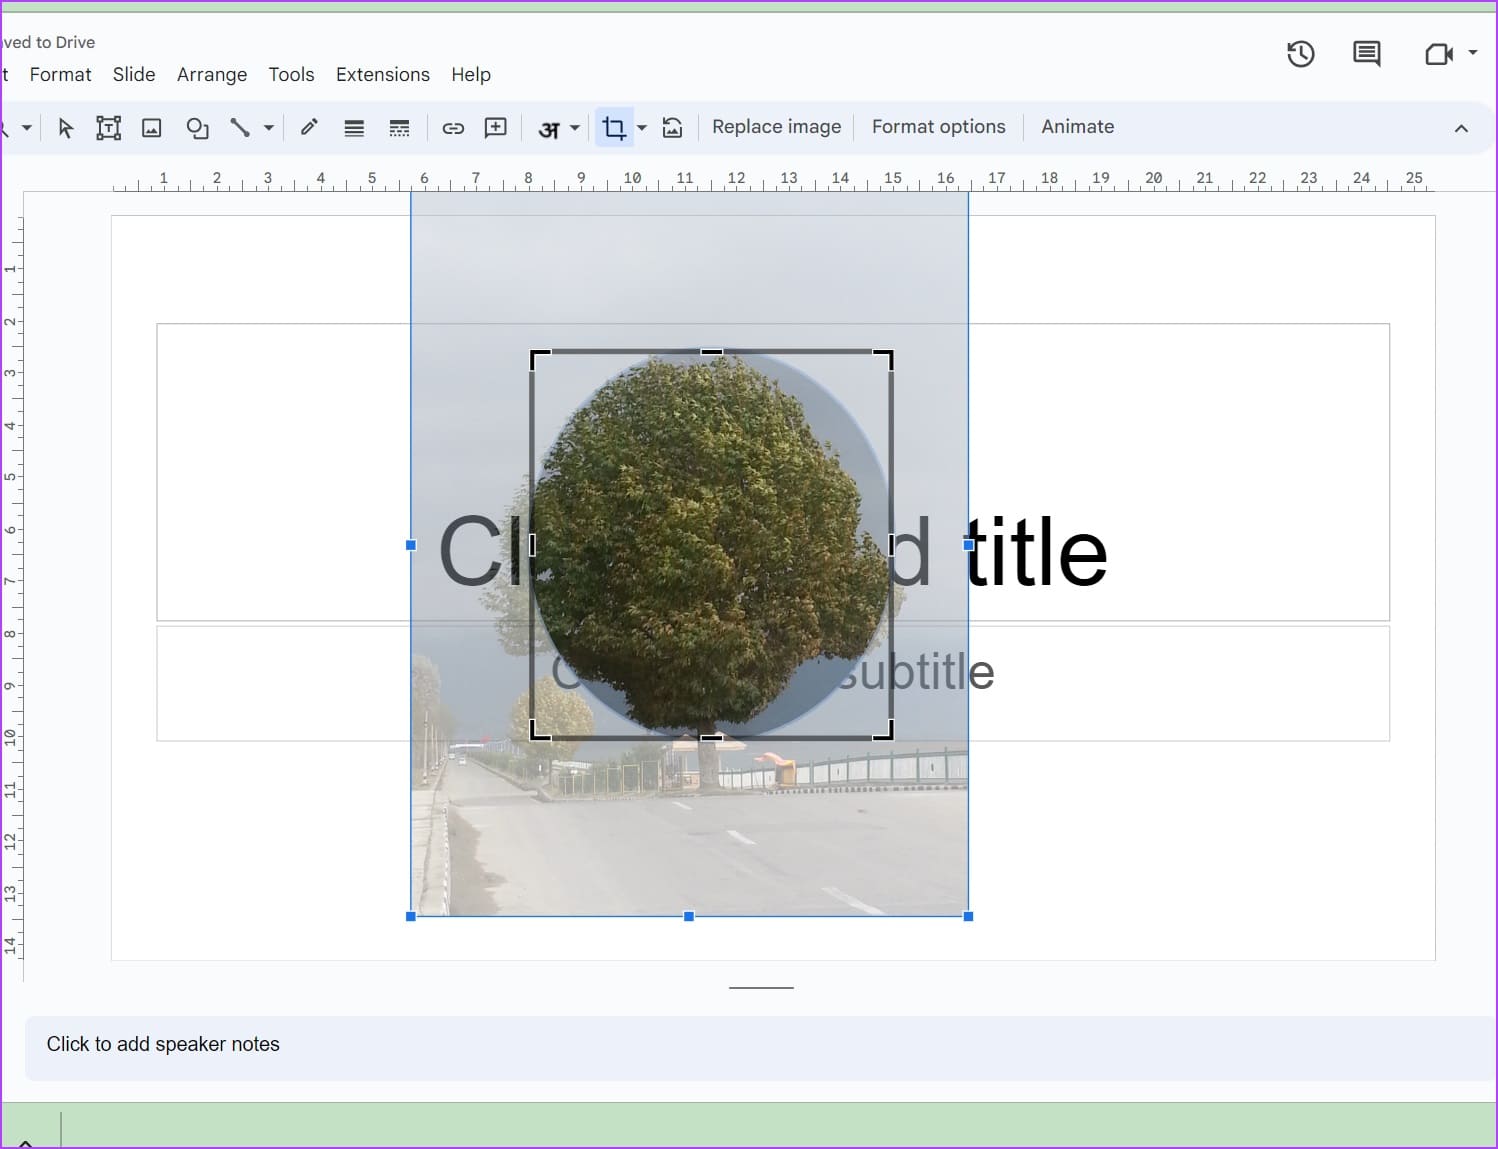Click the border color pencil icon
This screenshot has width=1498, height=1149.
[309, 127]
